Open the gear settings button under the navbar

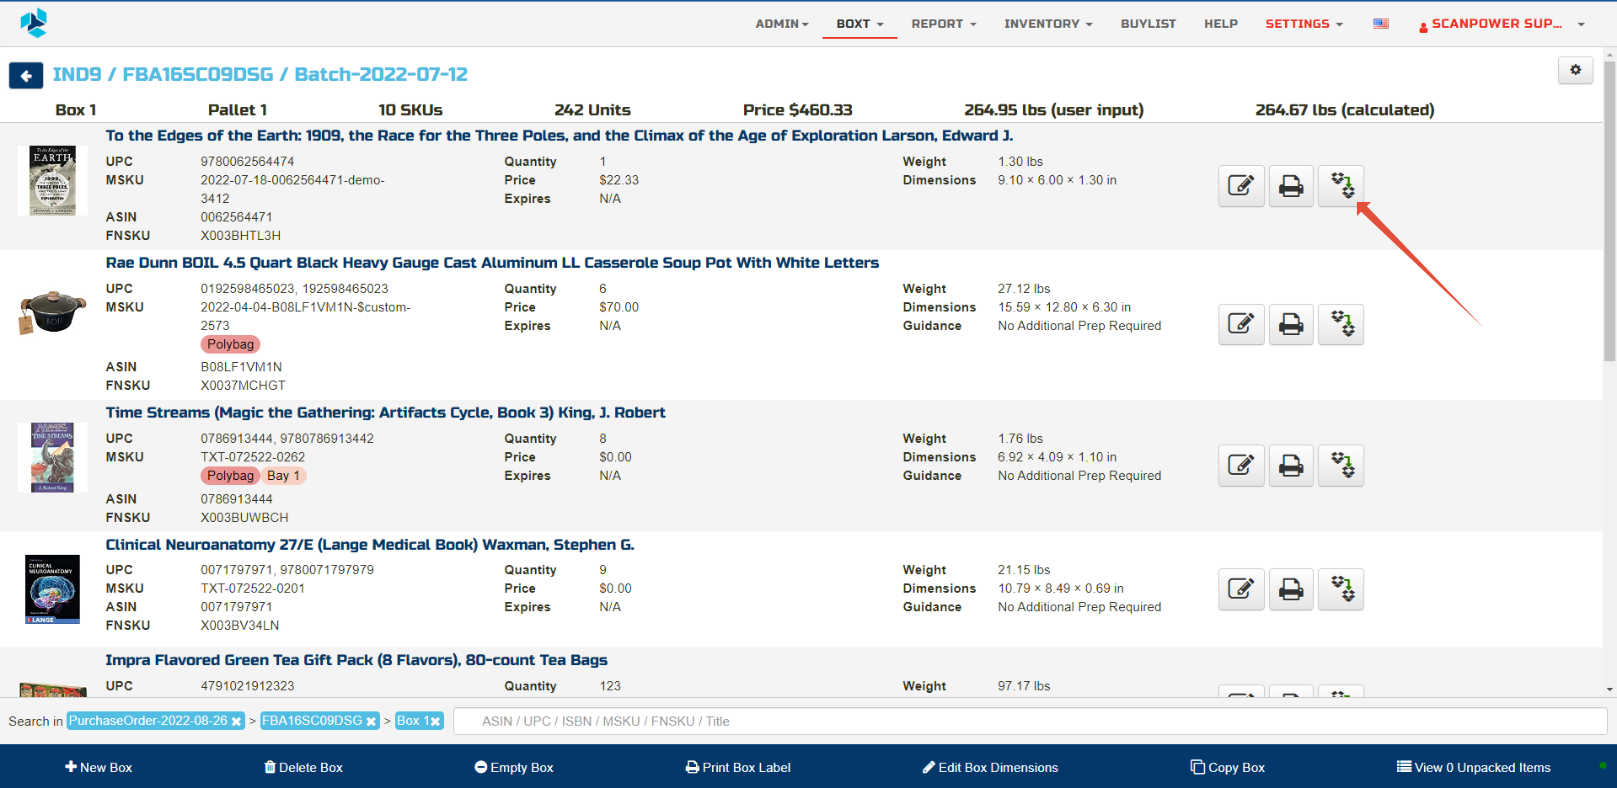click(1575, 70)
